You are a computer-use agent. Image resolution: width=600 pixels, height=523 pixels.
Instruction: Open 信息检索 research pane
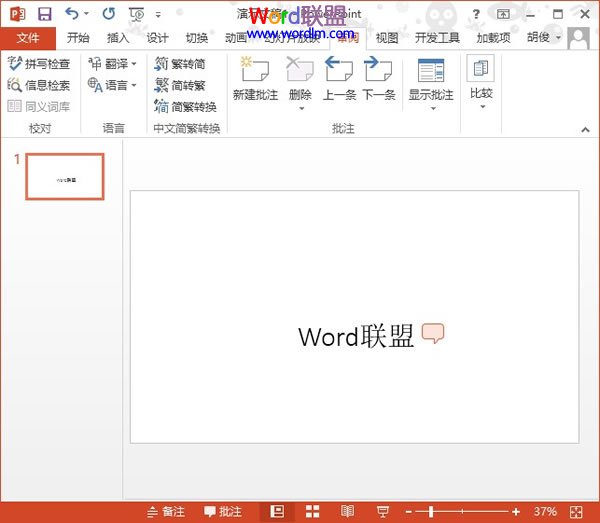click(39, 85)
